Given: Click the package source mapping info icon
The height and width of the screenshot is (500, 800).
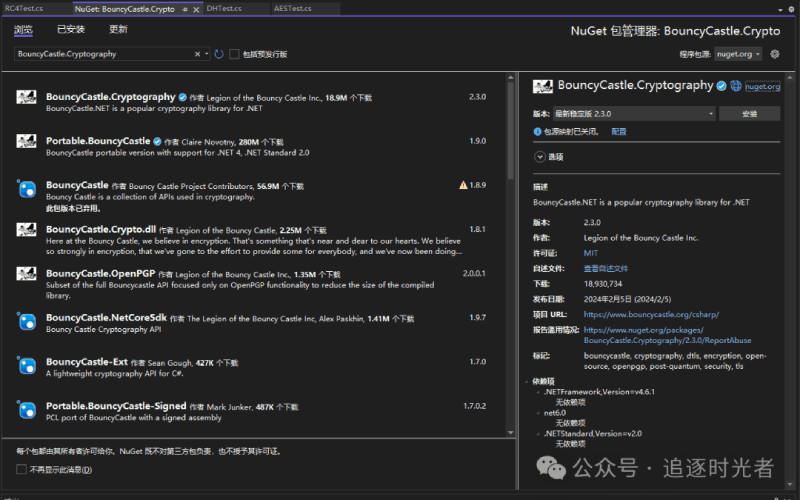Looking at the screenshot, I should 537,132.
